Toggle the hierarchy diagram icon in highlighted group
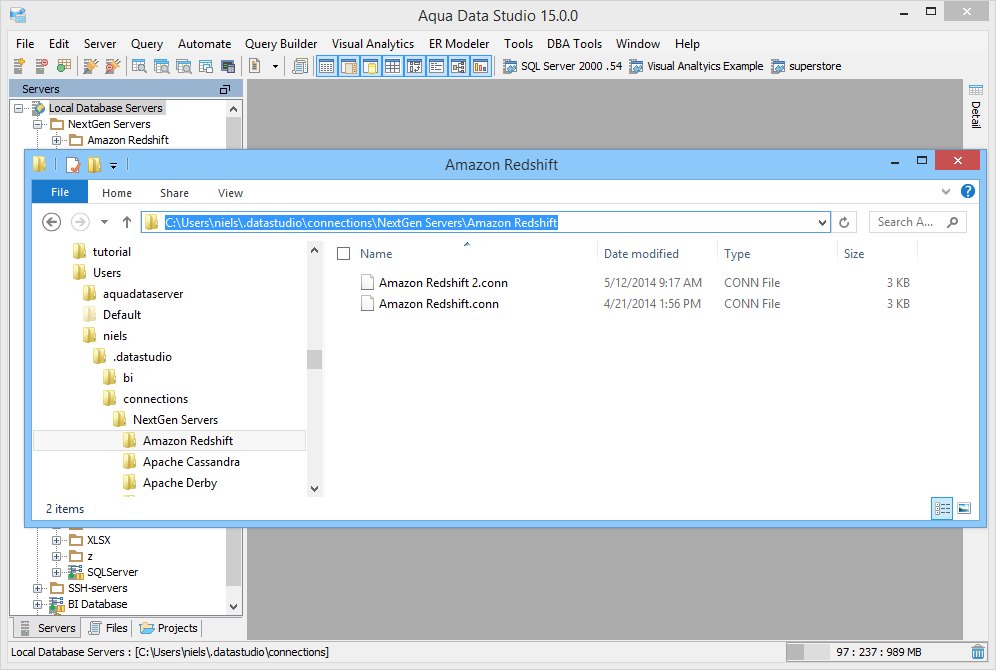Screen dimensions: 996x670 [x=459, y=66]
